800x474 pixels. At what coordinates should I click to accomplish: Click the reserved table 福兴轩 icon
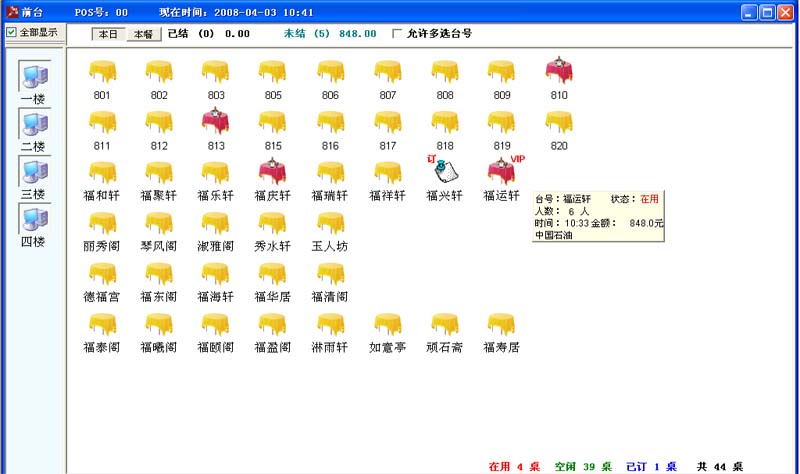[x=444, y=171]
